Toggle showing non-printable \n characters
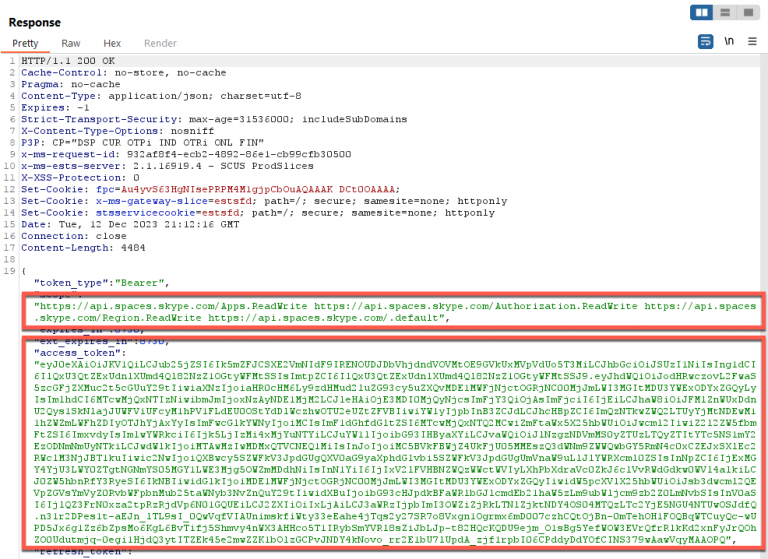Screen dimensions: 768x559 (x=730, y=41)
